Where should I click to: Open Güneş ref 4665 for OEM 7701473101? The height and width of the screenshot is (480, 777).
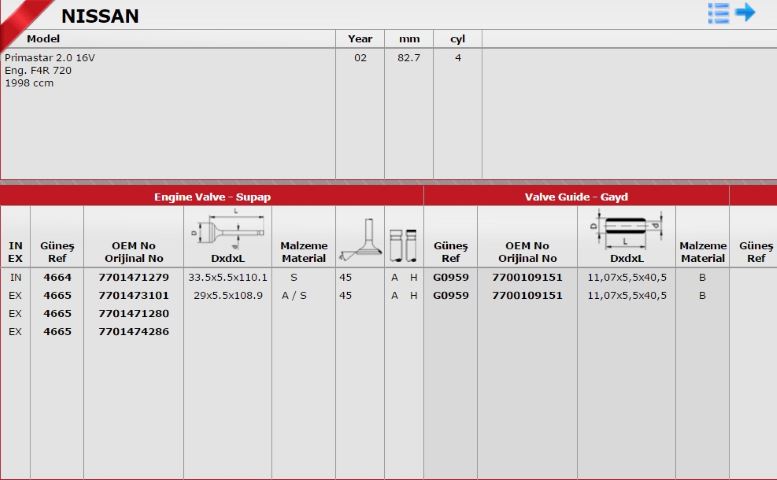pos(57,295)
